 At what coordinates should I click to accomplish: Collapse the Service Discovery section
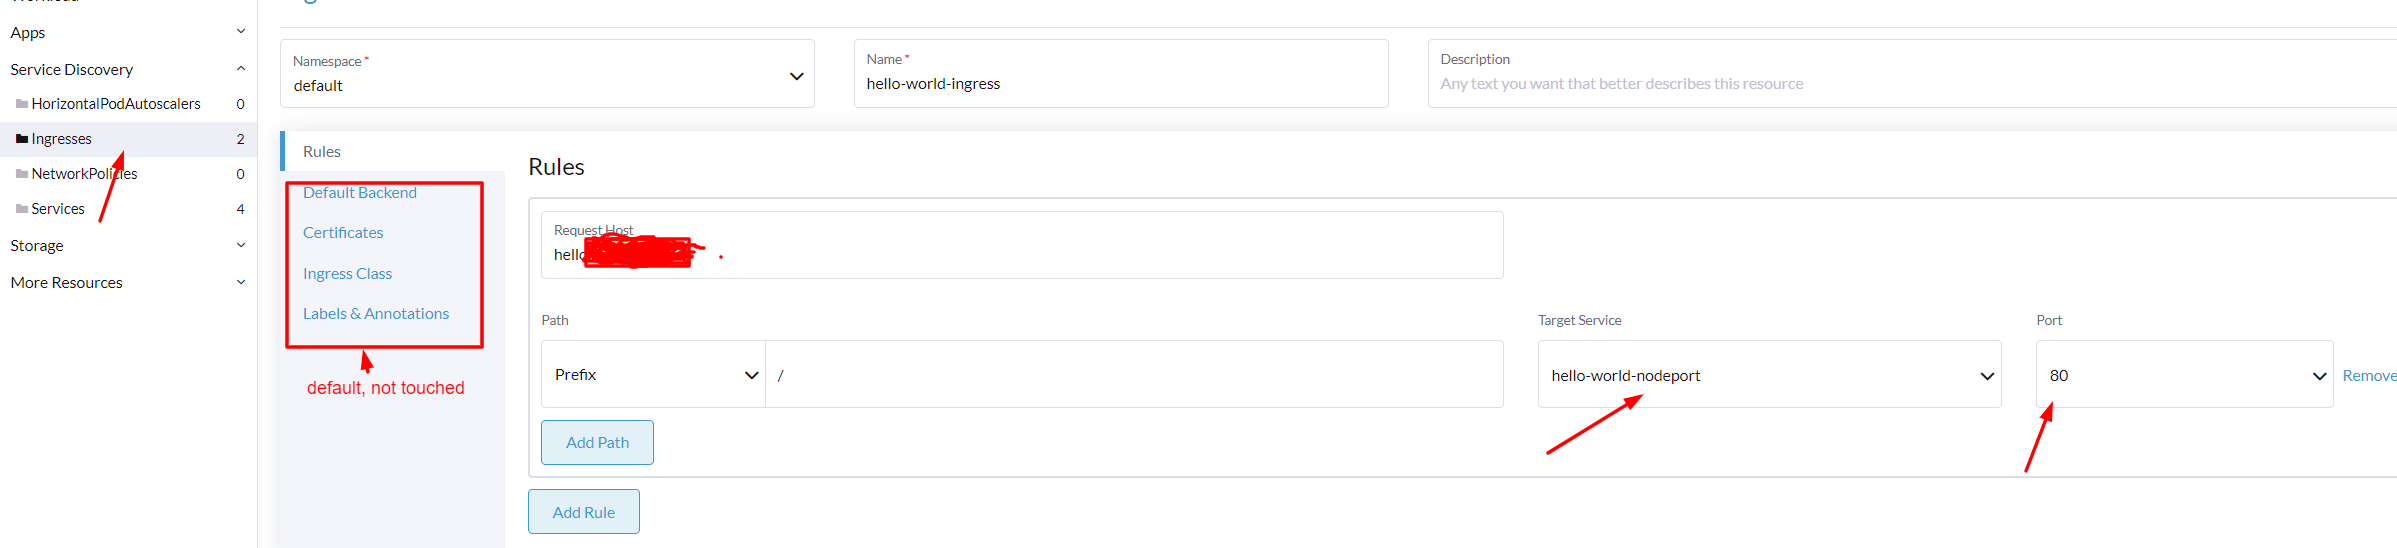click(240, 69)
